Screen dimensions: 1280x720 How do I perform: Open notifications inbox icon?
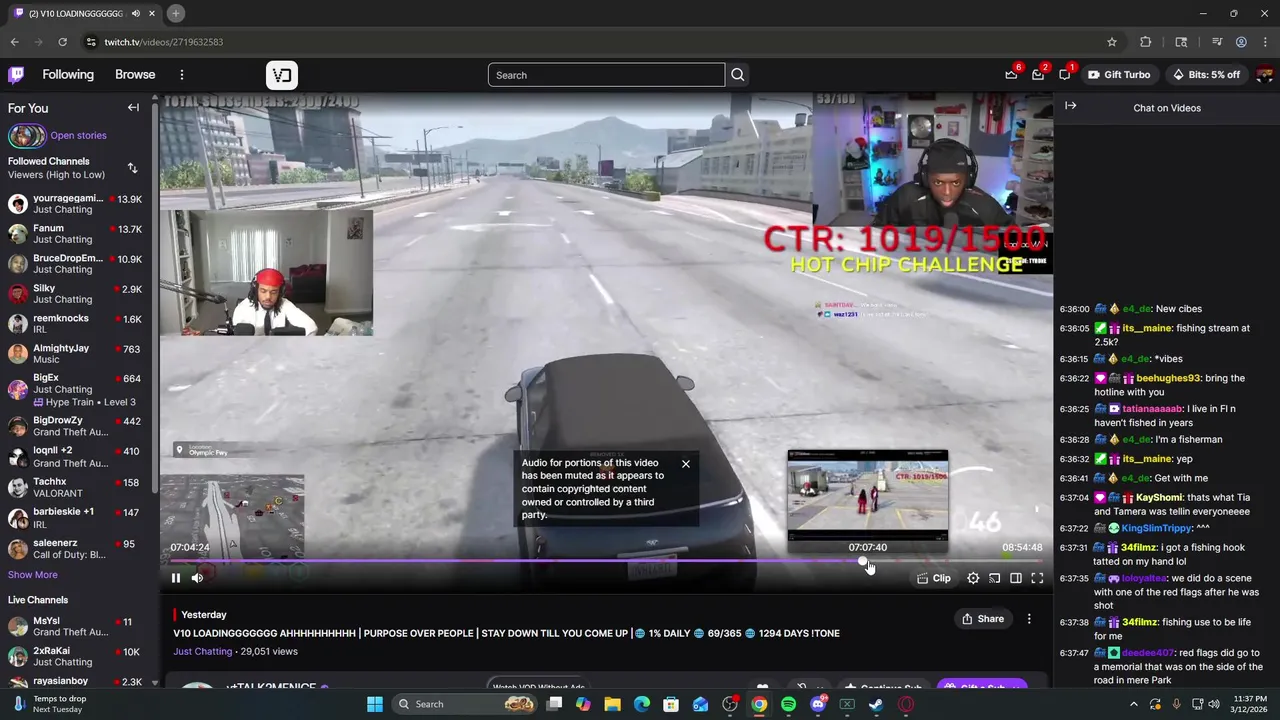[x=1038, y=75]
